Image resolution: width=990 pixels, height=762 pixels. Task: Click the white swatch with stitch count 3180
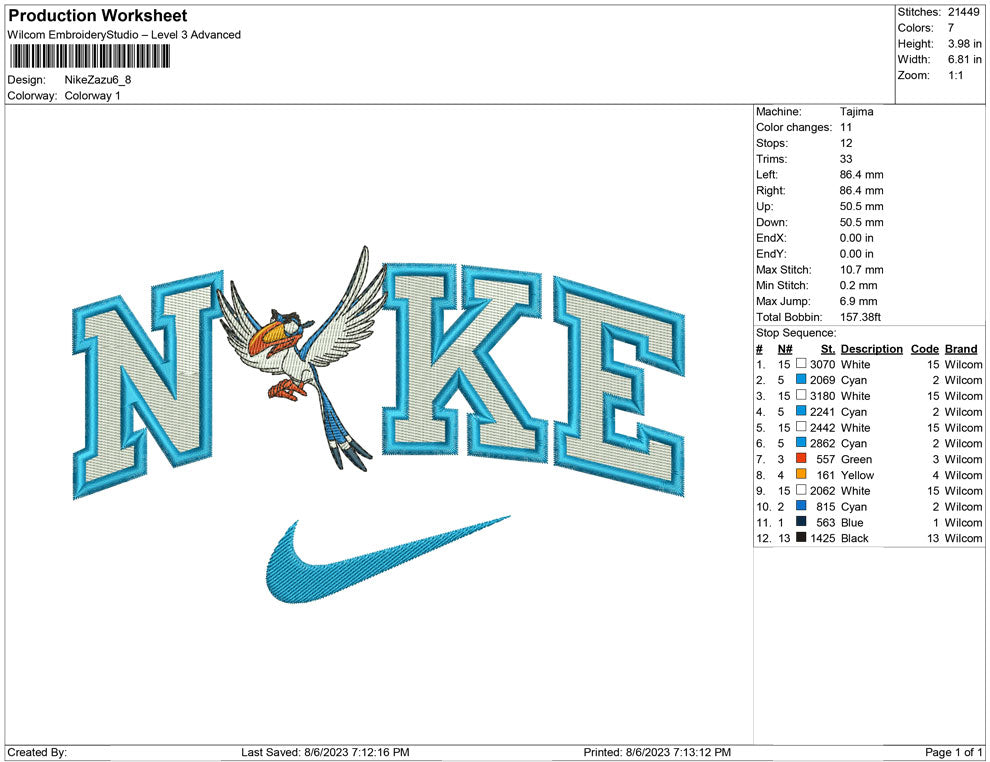801,395
